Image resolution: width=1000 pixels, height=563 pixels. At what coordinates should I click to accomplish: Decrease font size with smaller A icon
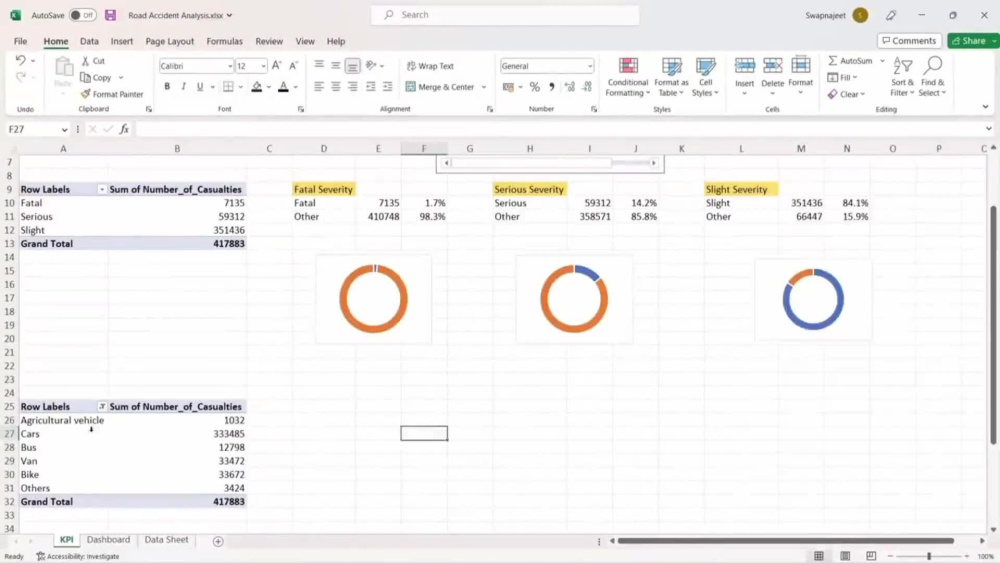click(x=293, y=66)
